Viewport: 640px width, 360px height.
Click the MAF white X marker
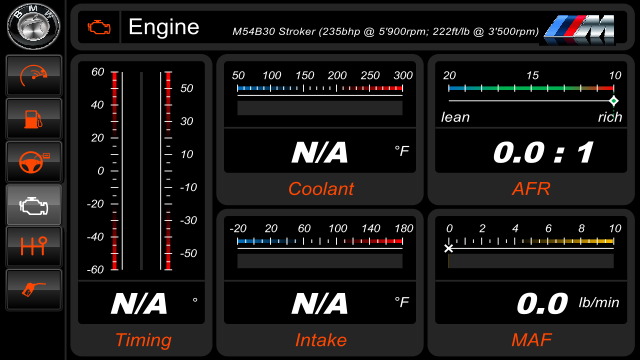[x=449, y=248]
